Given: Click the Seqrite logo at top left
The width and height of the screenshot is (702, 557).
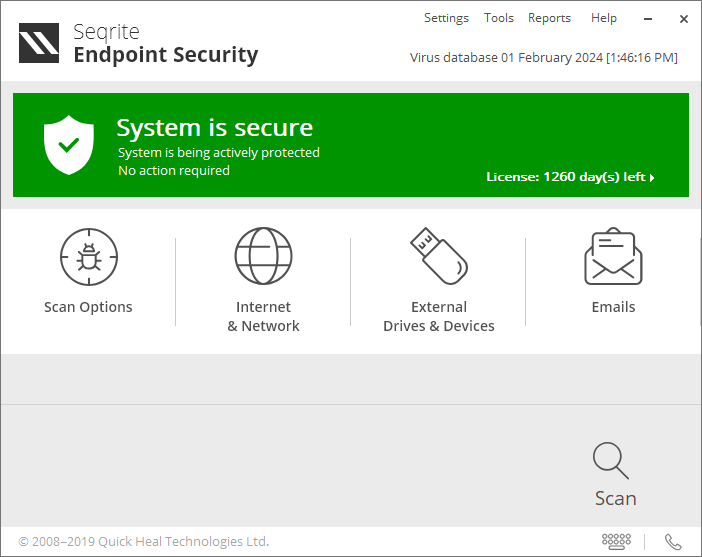Looking at the screenshot, I should pos(39,43).
